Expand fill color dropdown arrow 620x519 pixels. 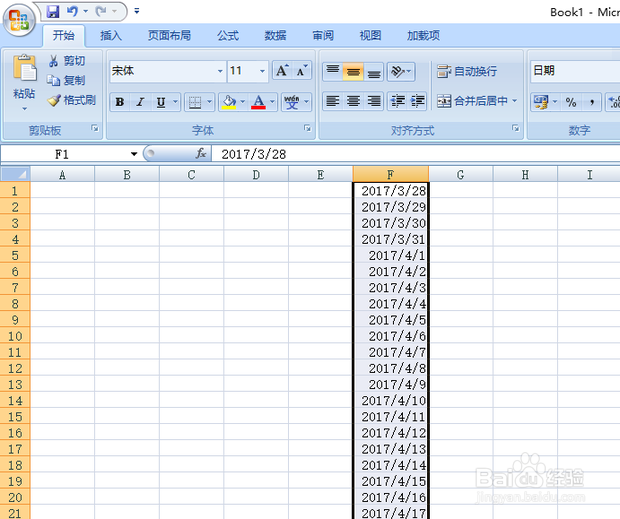[243, 102]
